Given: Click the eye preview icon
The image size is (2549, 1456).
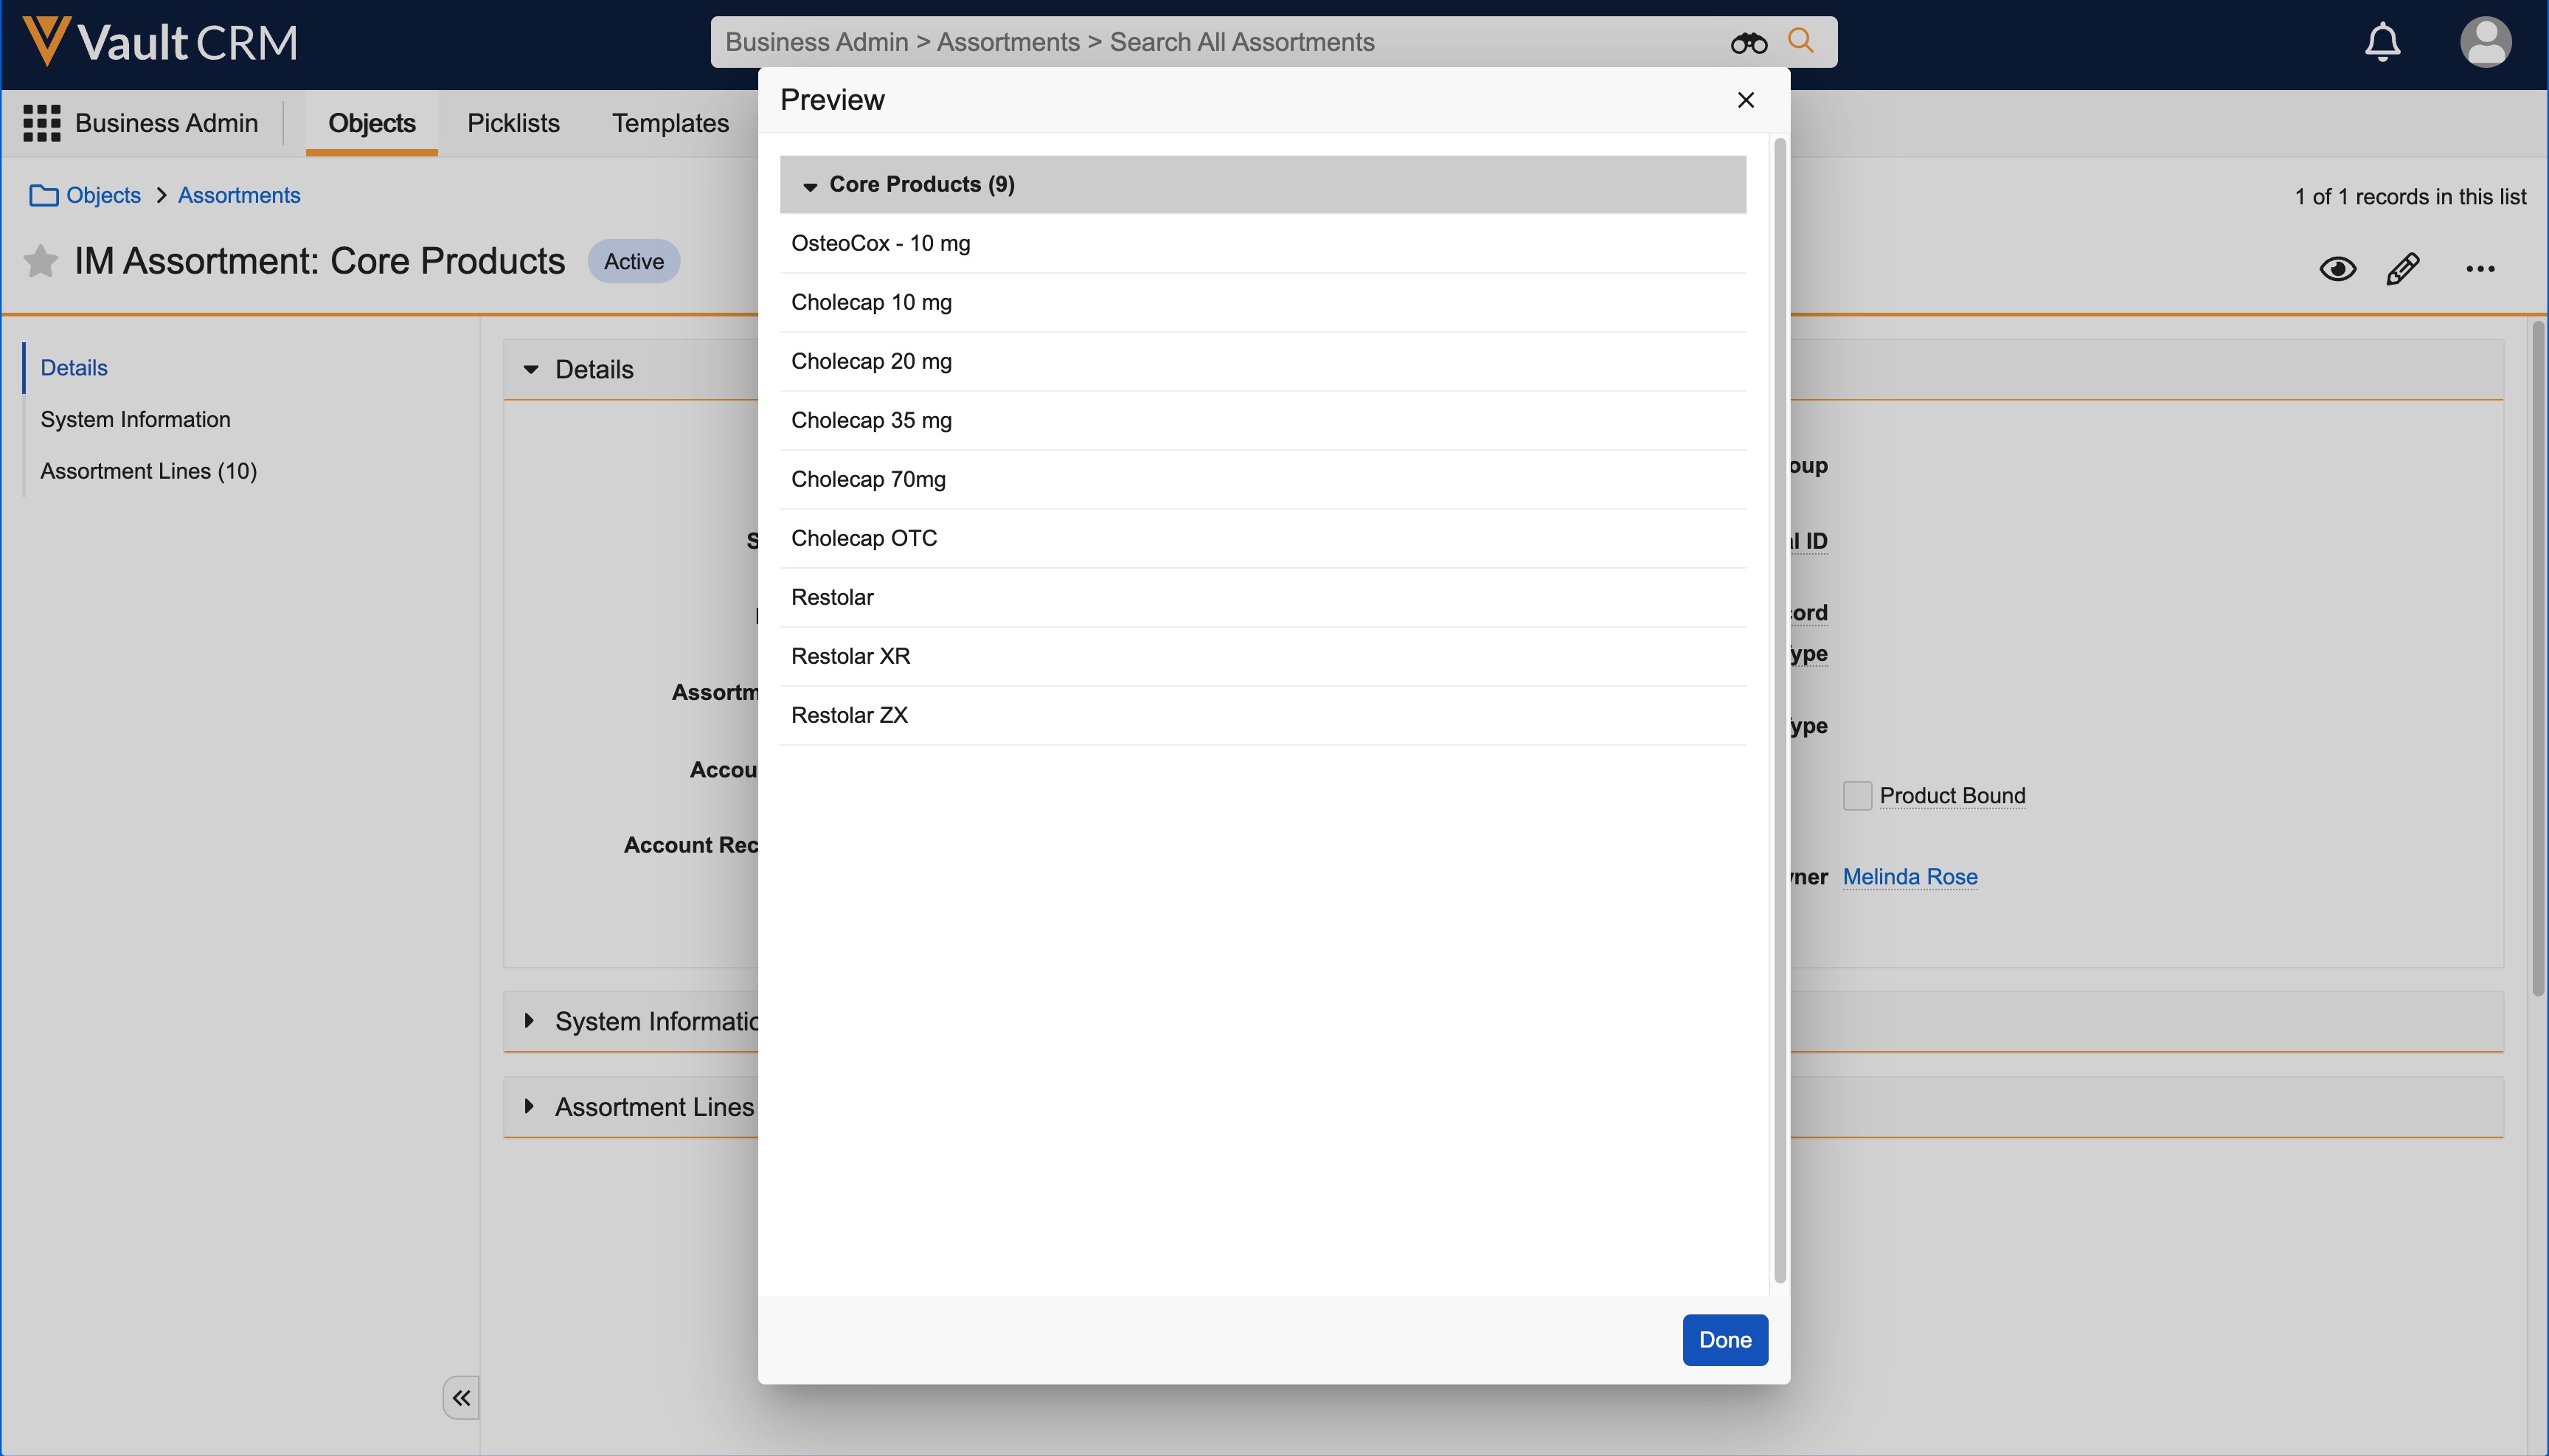Looking at the screenshot, I should 2337,268.
